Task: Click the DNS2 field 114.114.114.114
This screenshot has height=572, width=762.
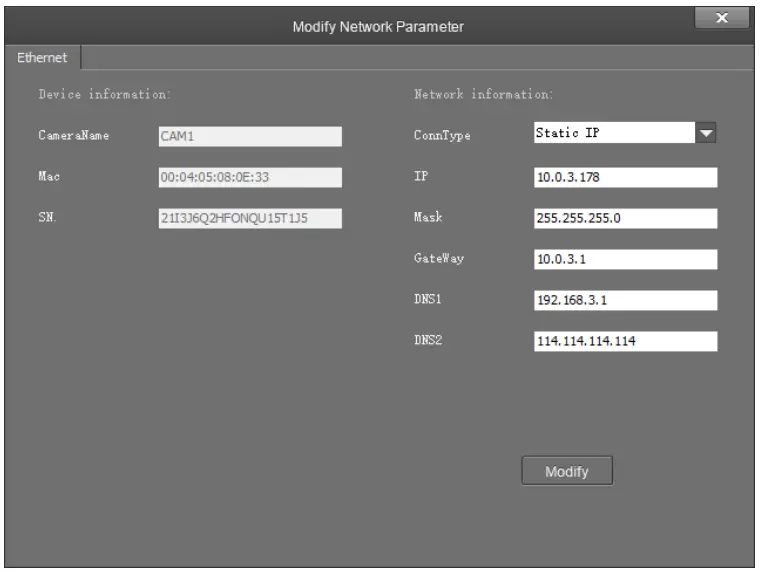Action: (x=625, y=341)
